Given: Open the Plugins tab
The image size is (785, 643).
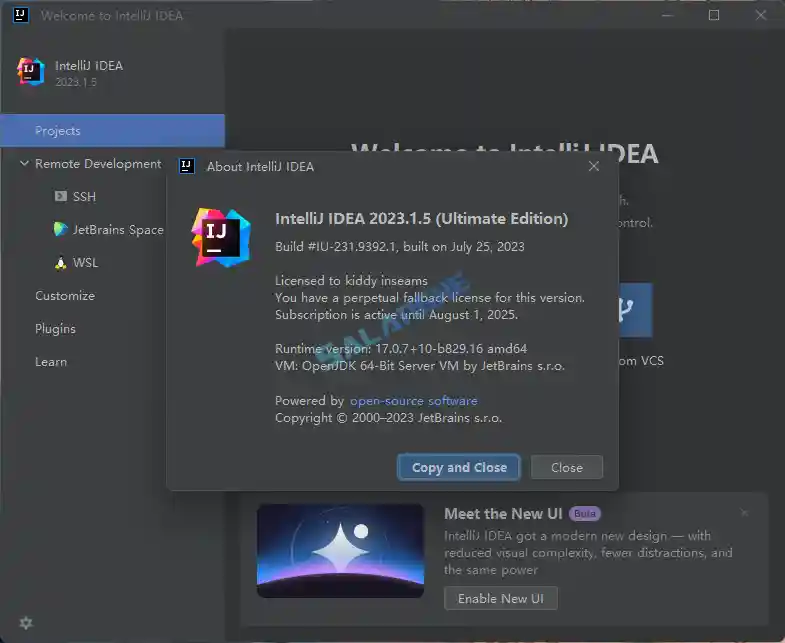Looking at the screenshot, I should coord(56,329).
